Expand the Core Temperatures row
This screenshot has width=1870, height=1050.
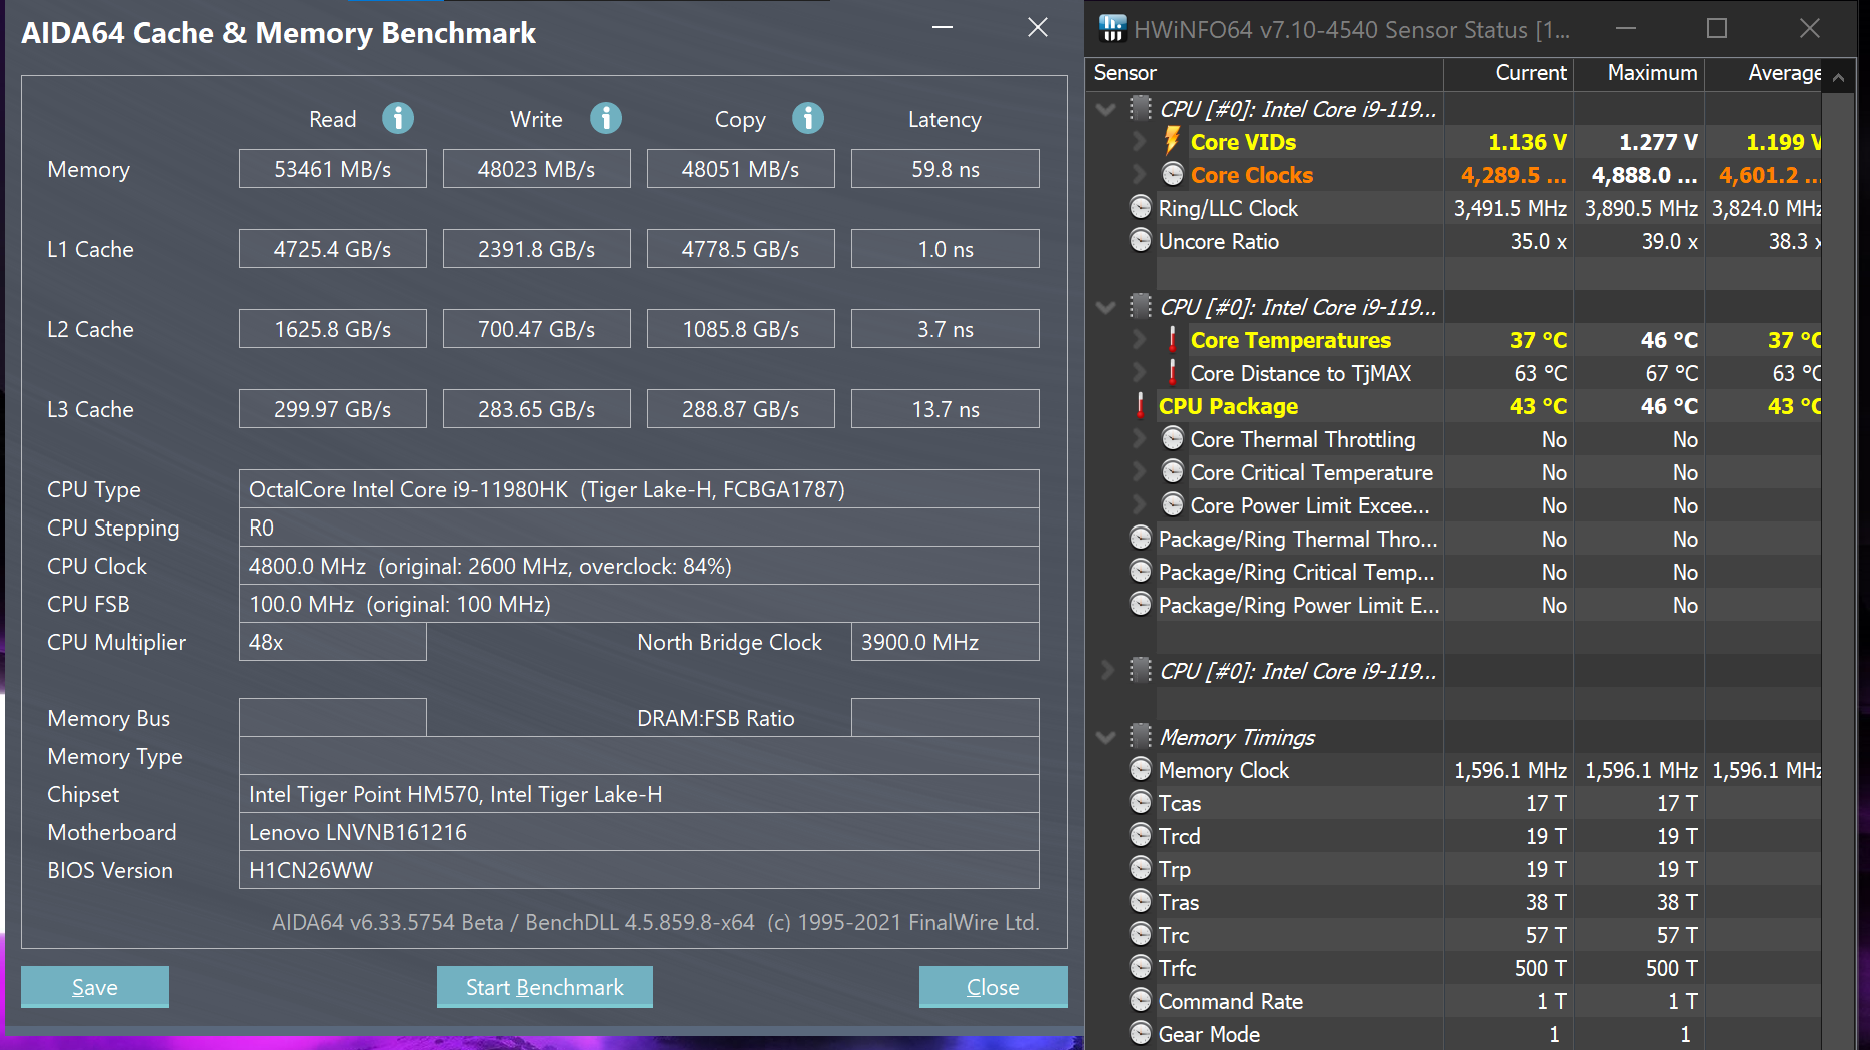pos(1139,340)
